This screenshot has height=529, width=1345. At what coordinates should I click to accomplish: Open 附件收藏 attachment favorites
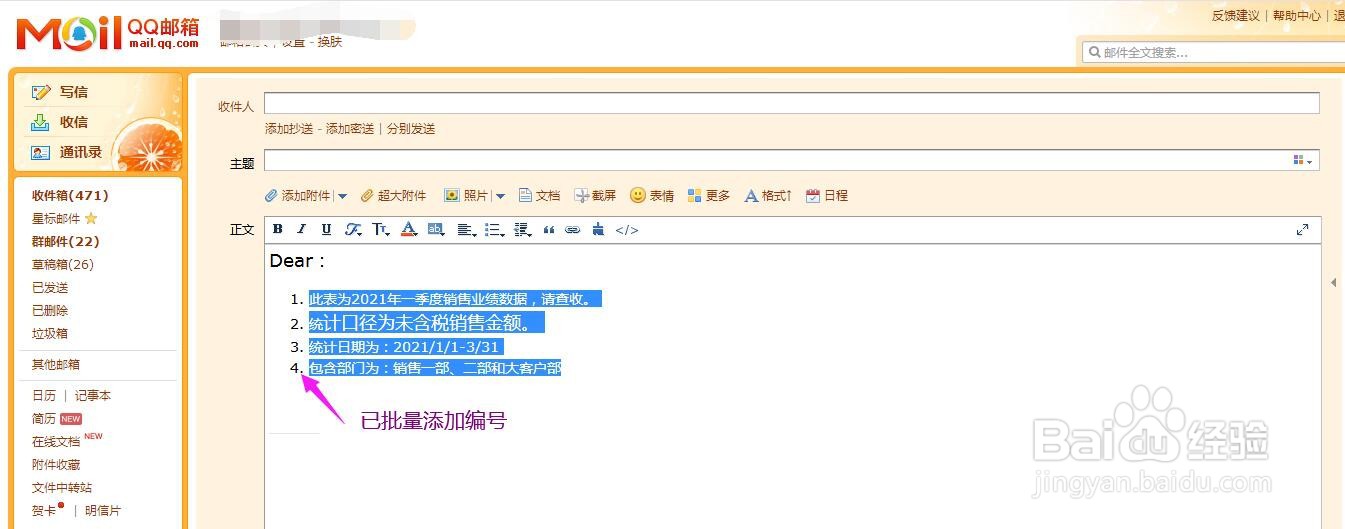point(56,465)
